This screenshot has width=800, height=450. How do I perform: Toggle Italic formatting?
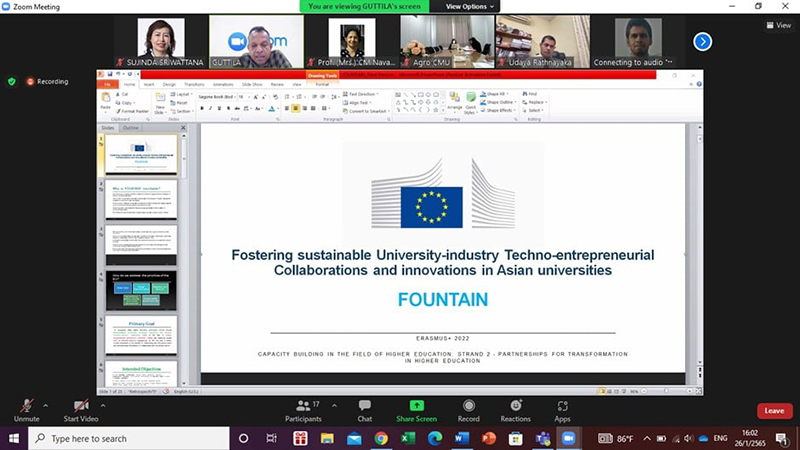[x=211, y=108]
